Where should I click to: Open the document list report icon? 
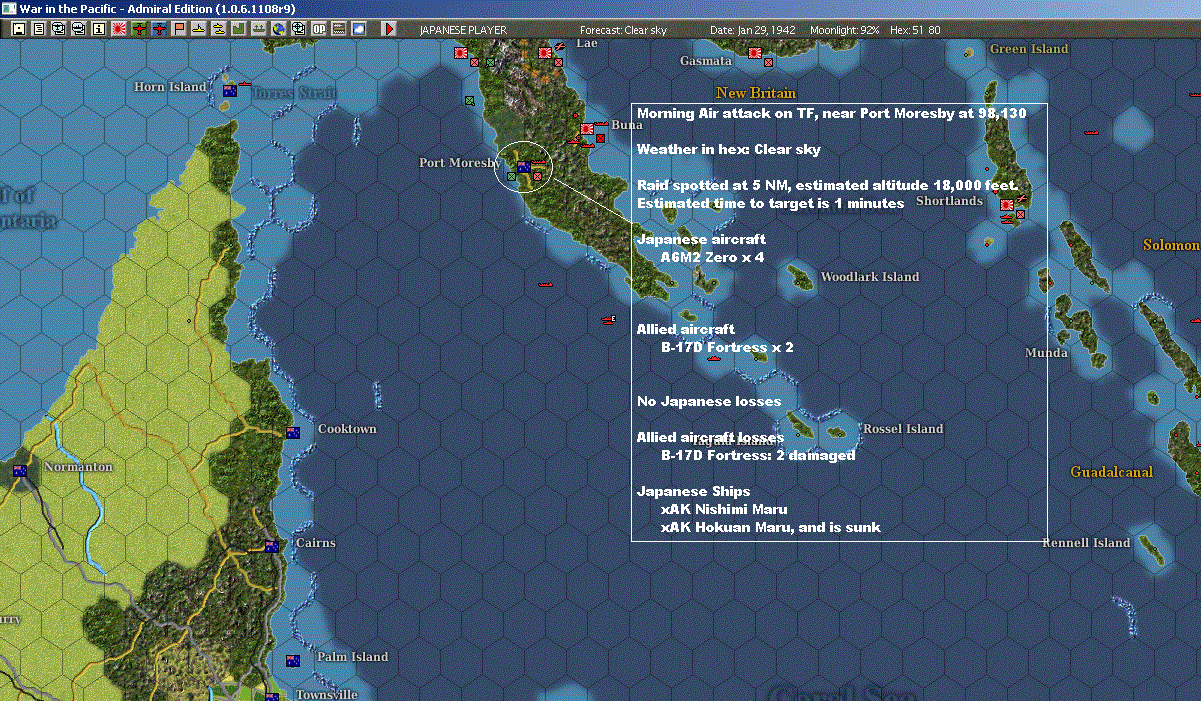coord(39,29)
